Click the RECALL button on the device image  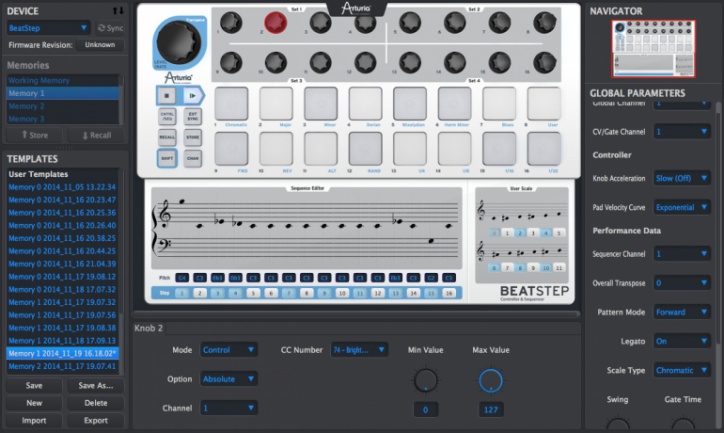(167, 137)
